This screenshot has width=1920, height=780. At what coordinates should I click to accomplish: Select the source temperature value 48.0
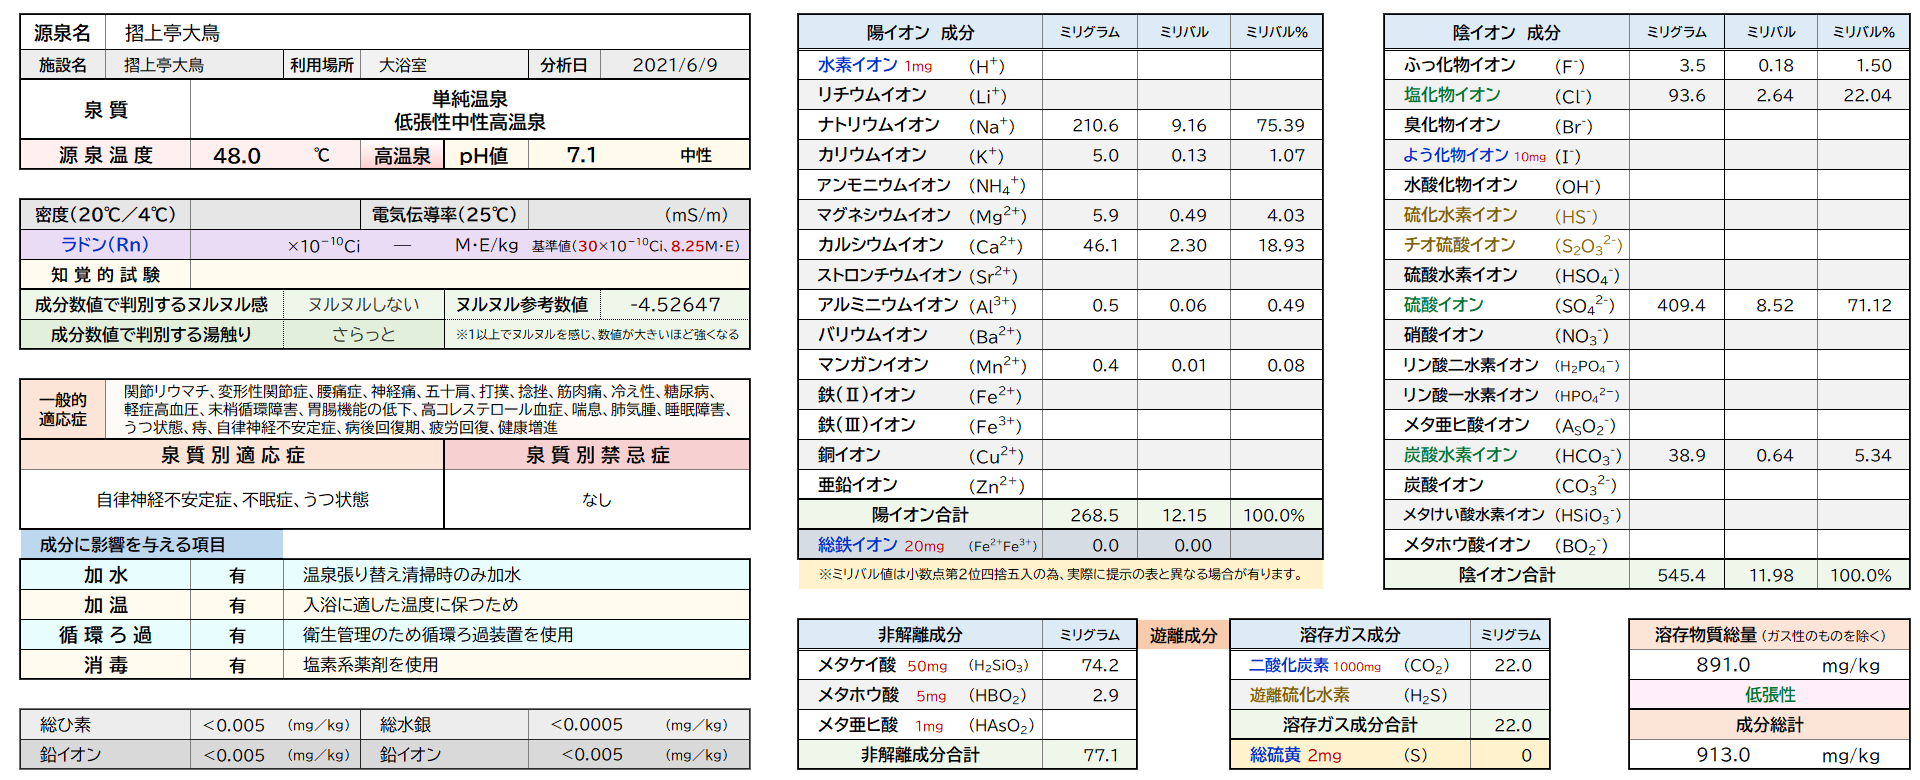pos(237,155)
